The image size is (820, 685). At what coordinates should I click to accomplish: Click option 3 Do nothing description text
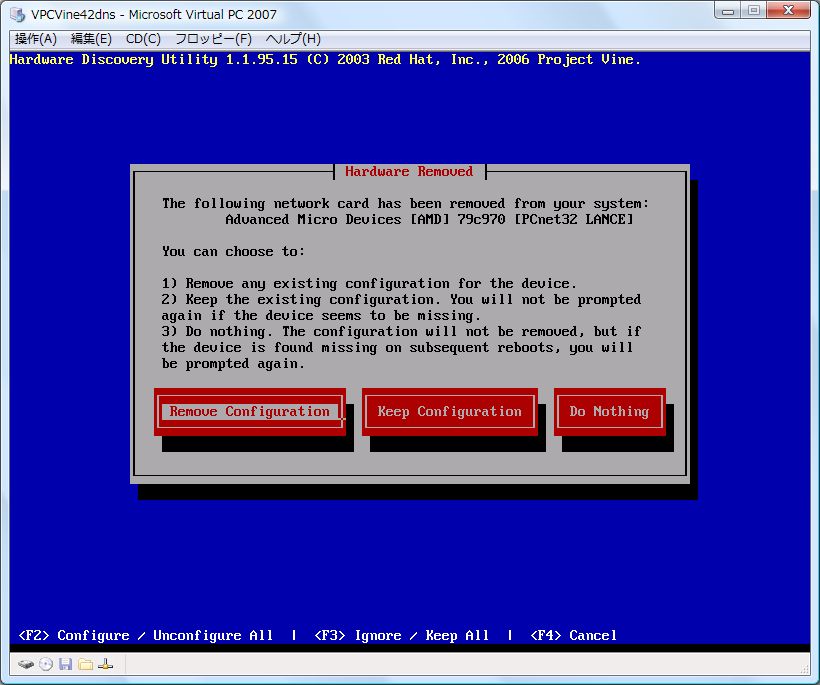pyautogui.click(x=401, y=347)
